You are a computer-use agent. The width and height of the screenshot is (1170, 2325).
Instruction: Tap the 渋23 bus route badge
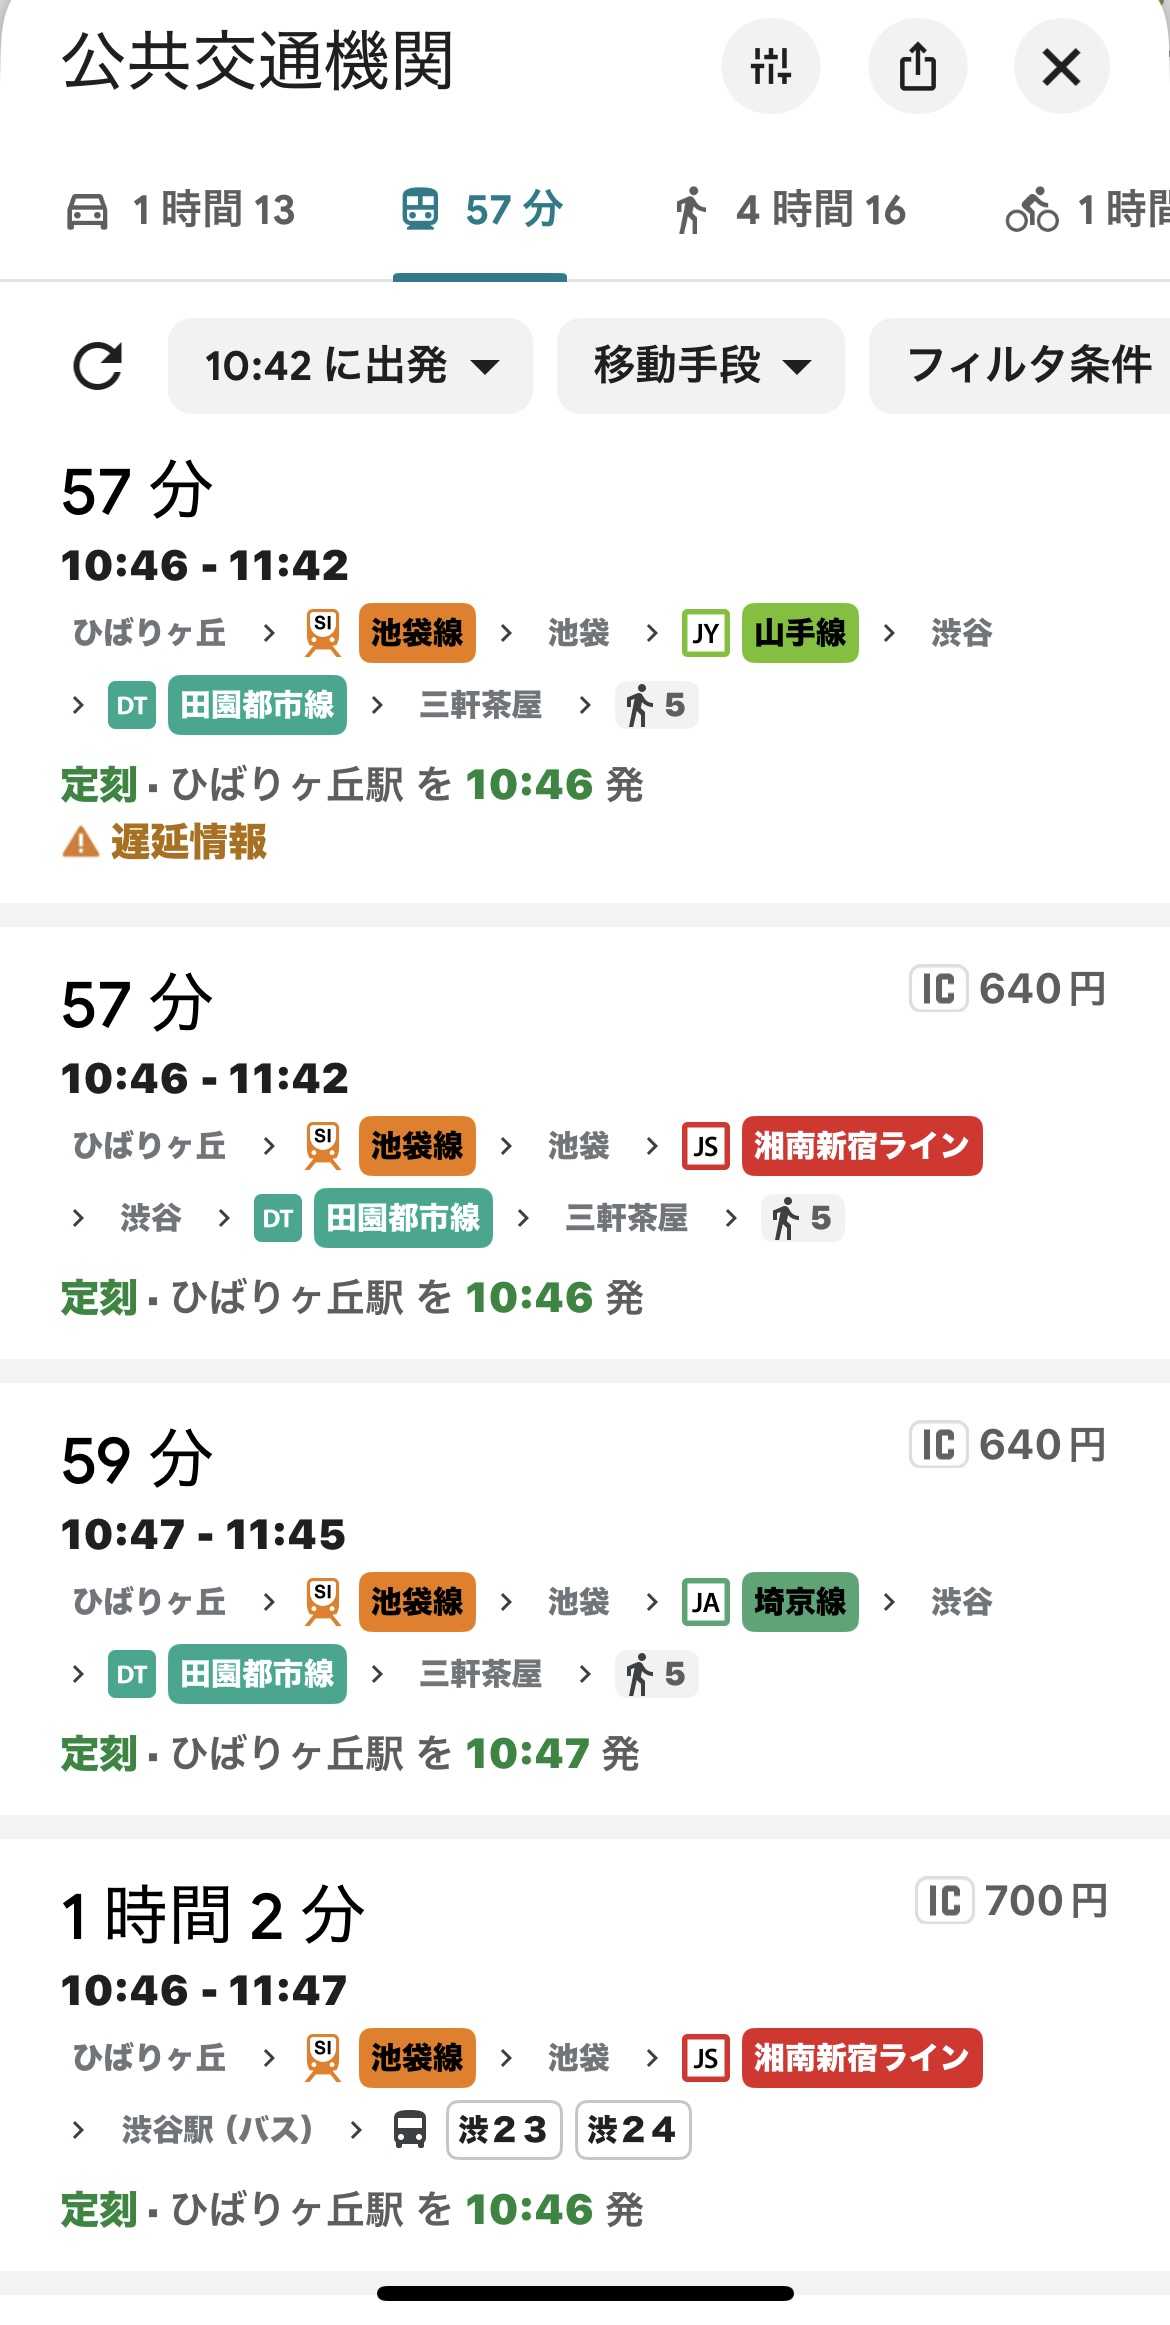[x=503, y=2129]
